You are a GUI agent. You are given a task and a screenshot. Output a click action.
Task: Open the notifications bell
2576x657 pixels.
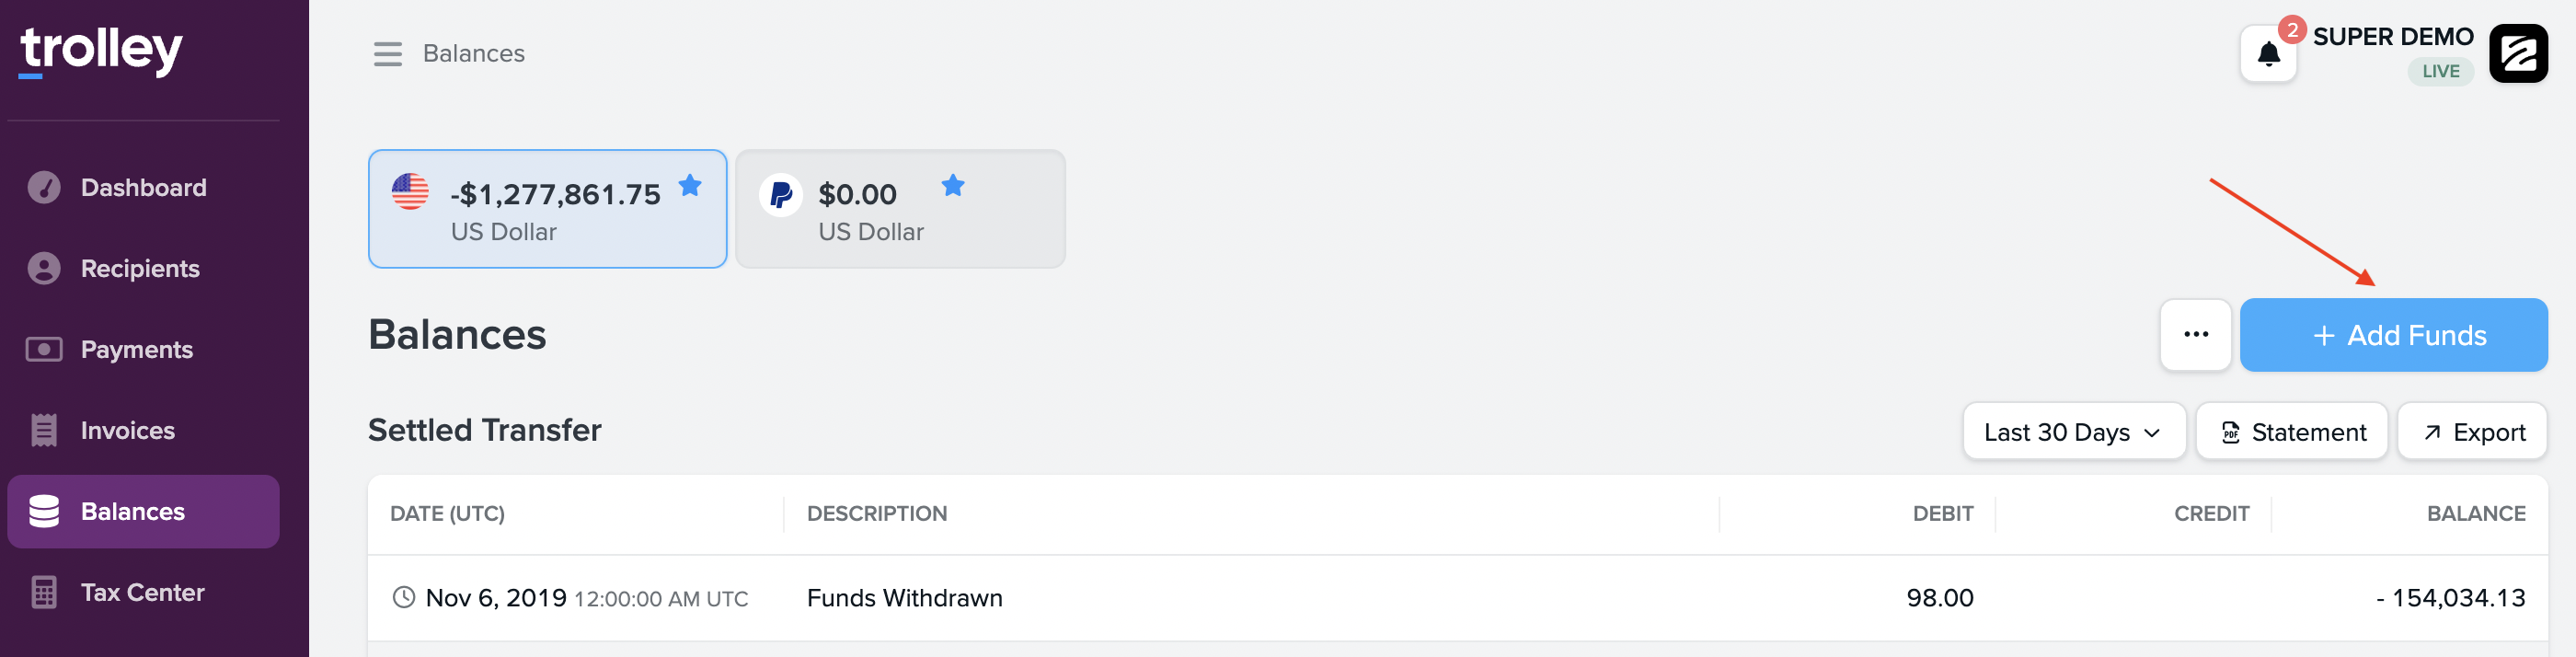tap(2268, 54)
